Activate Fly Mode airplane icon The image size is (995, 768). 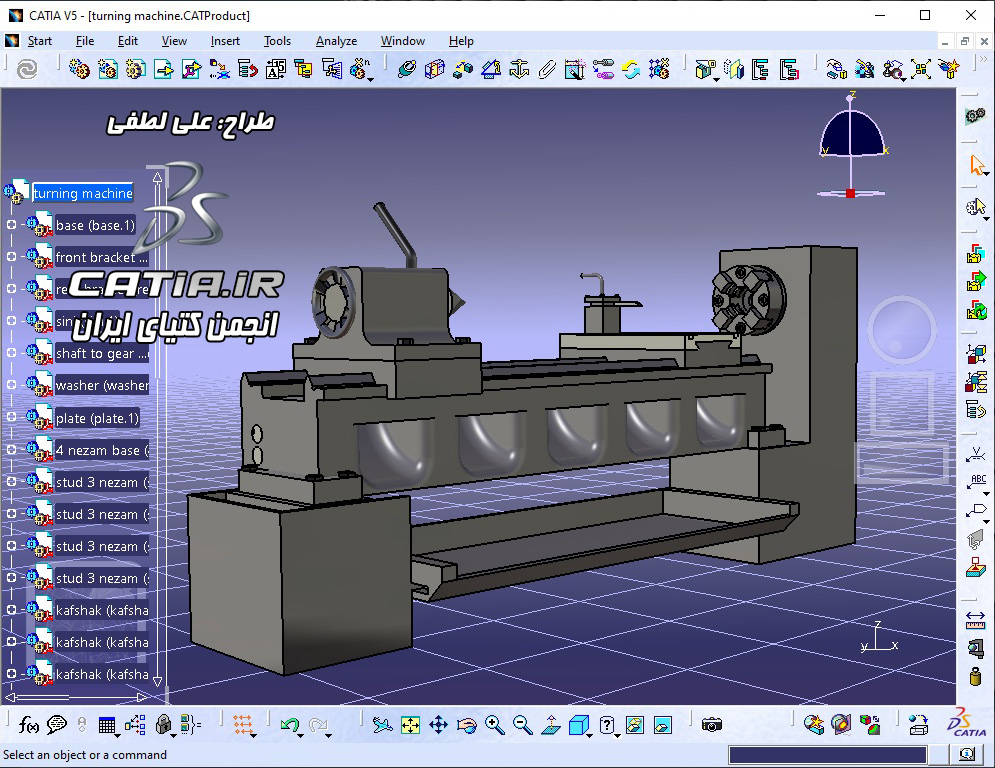(x=382, y=724)
